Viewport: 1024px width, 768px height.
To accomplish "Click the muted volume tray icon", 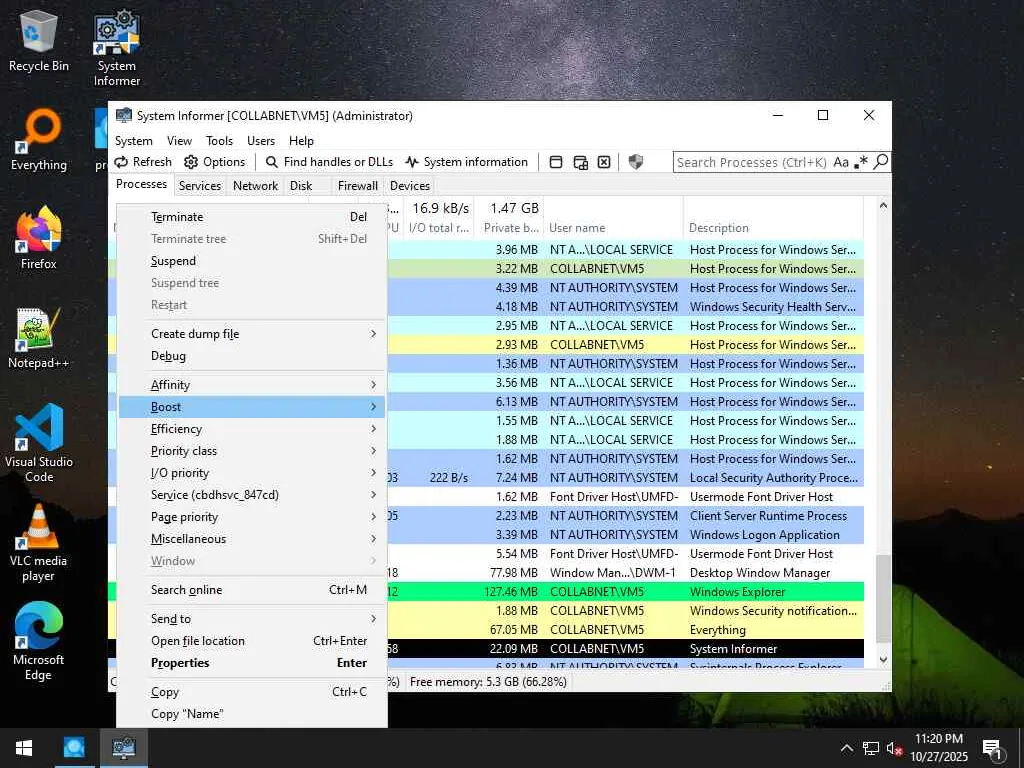I will pos(895,748).
